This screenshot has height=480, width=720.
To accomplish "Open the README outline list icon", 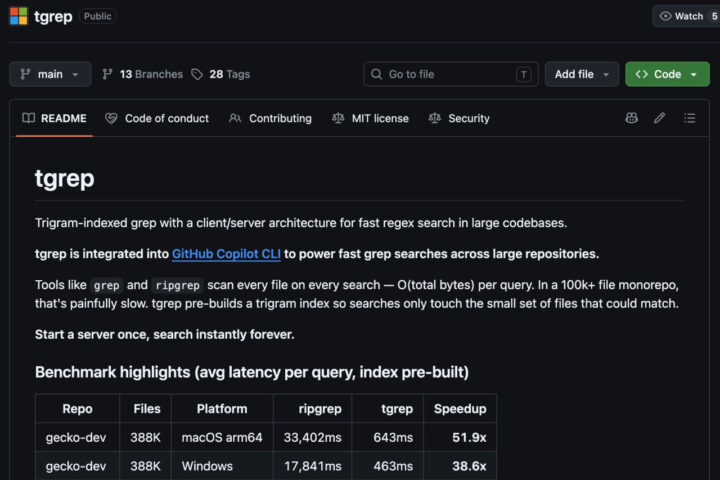I will pos(689,118).
